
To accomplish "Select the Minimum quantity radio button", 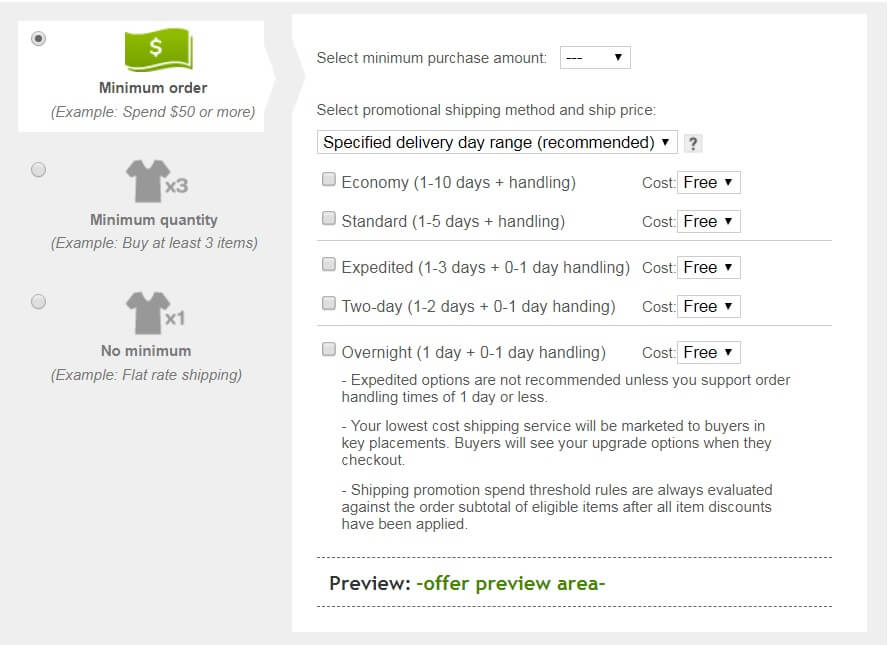I will point(38,170).
